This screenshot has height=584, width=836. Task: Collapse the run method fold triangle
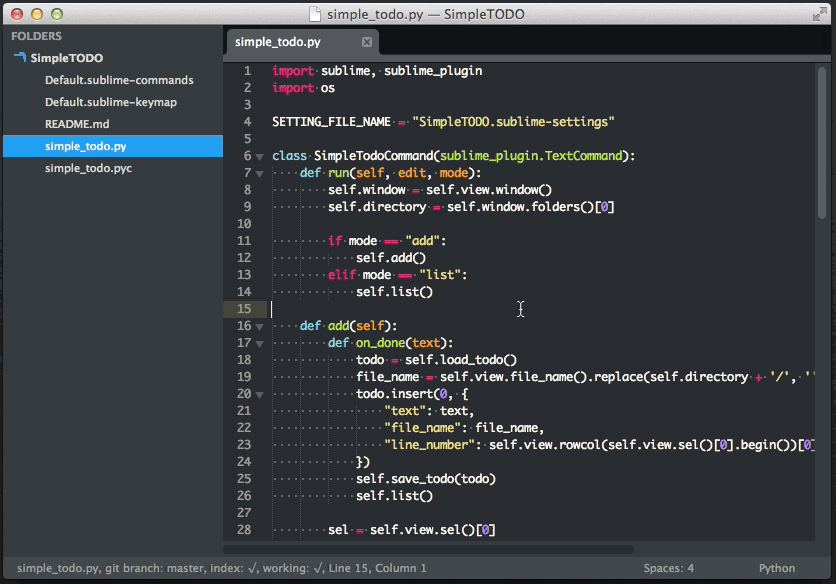[259, 173]
